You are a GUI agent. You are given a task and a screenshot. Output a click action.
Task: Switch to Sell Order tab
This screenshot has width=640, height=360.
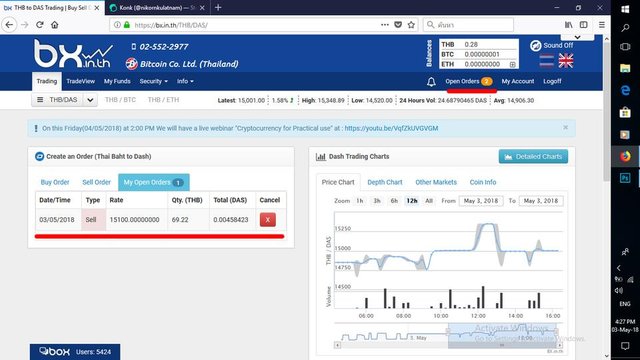point(96,182)
